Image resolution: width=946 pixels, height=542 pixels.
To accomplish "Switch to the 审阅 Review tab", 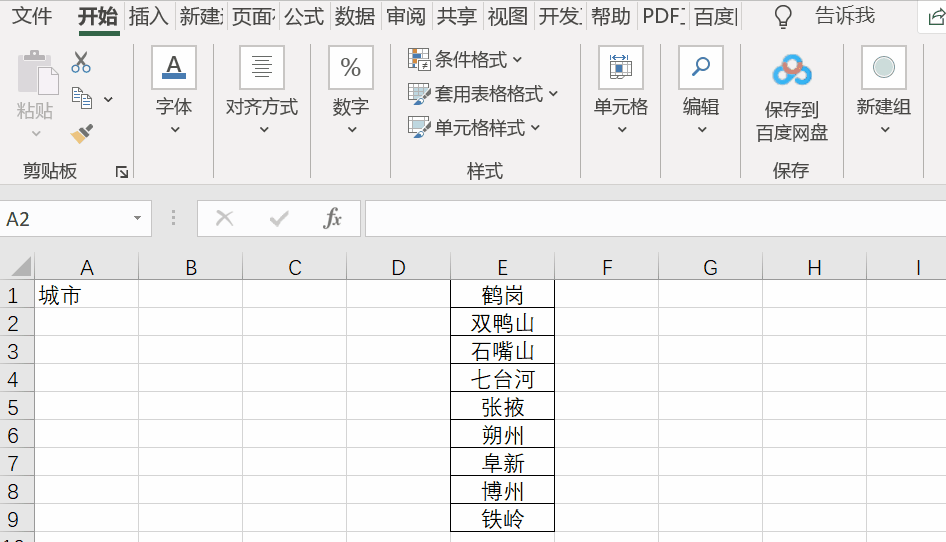I will pos(406,16).
